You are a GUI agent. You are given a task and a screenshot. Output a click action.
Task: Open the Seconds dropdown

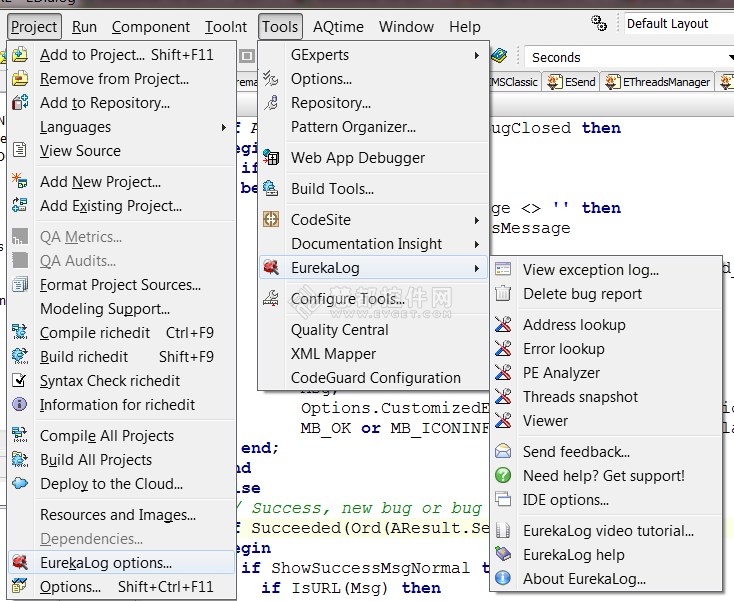pyautogui.click(x=730, y=57)
